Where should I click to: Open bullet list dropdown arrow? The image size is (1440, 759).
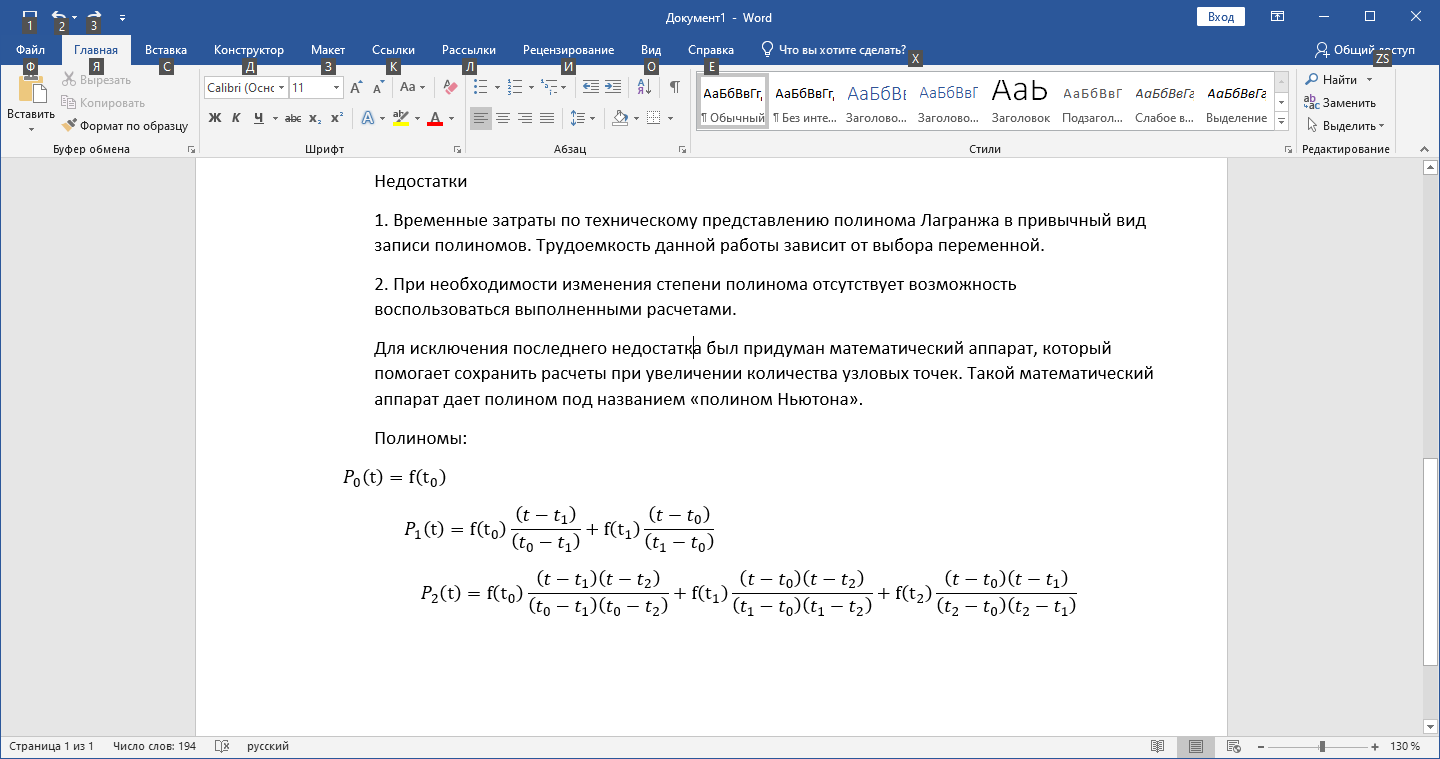(497, 88)
